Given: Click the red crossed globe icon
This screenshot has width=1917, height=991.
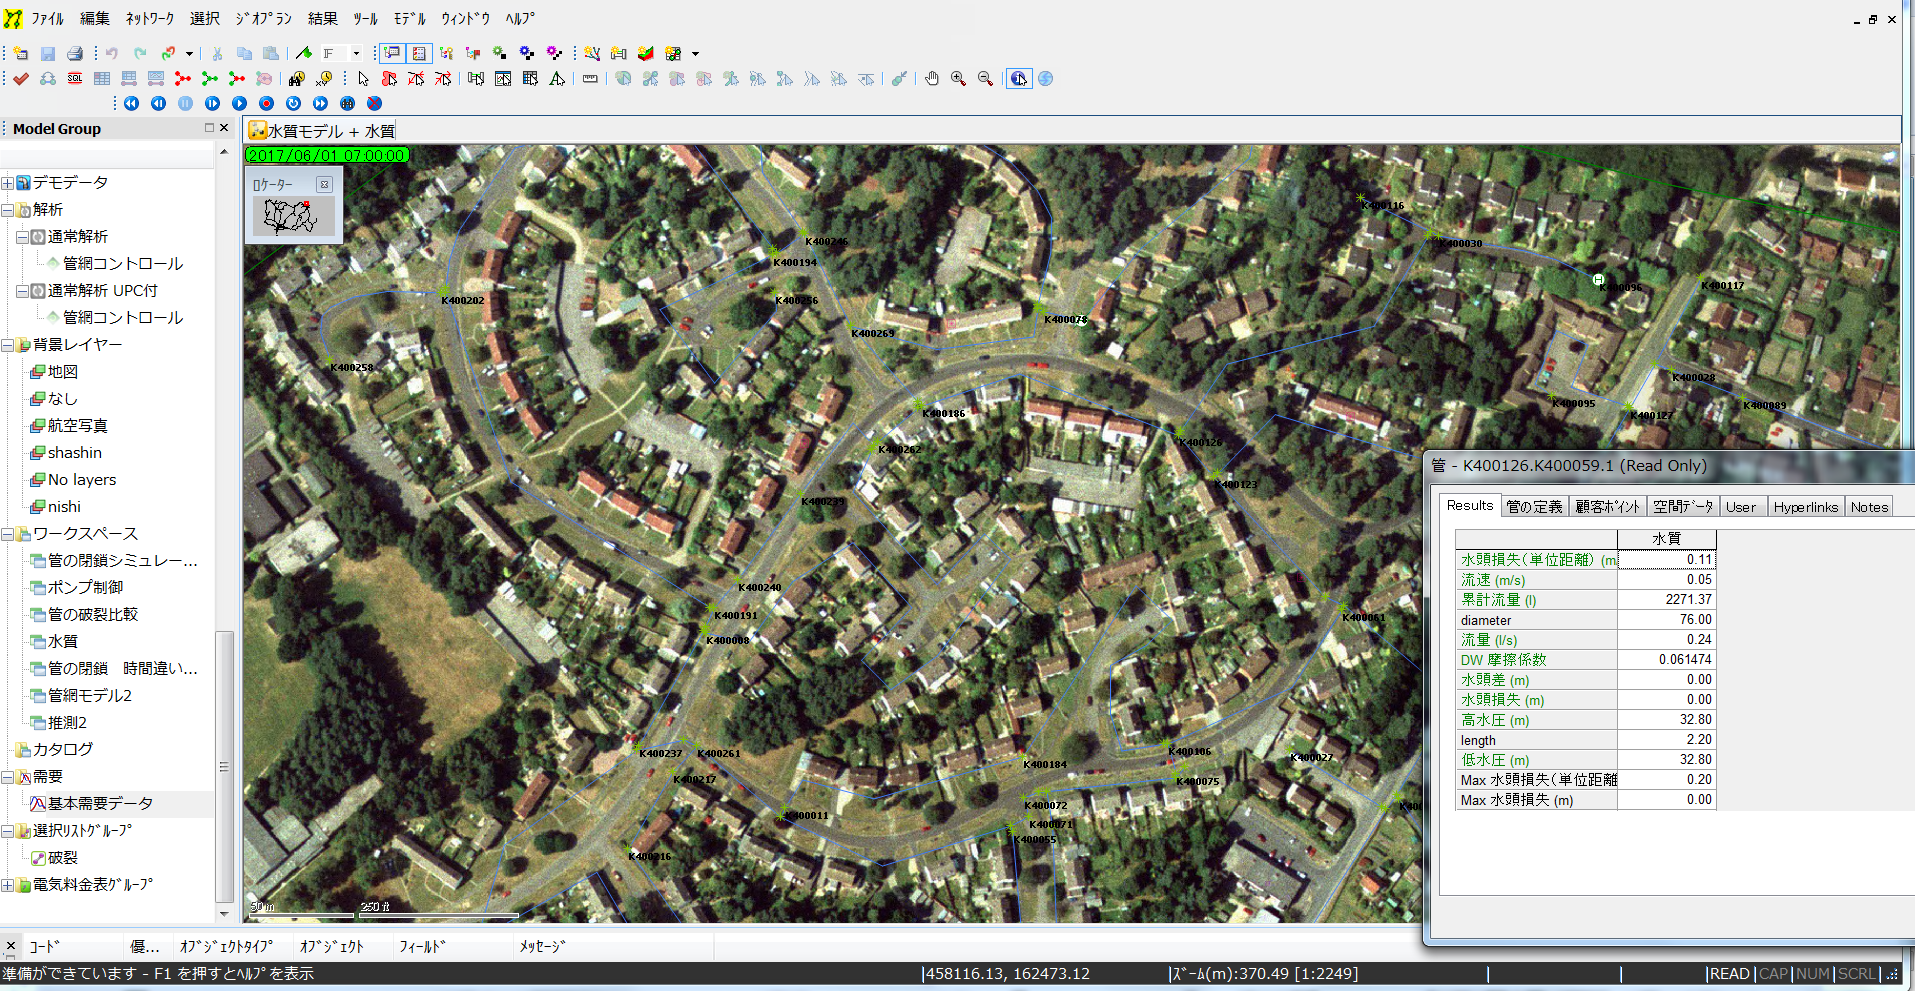Looking at the screenshot, I should 374,103.
